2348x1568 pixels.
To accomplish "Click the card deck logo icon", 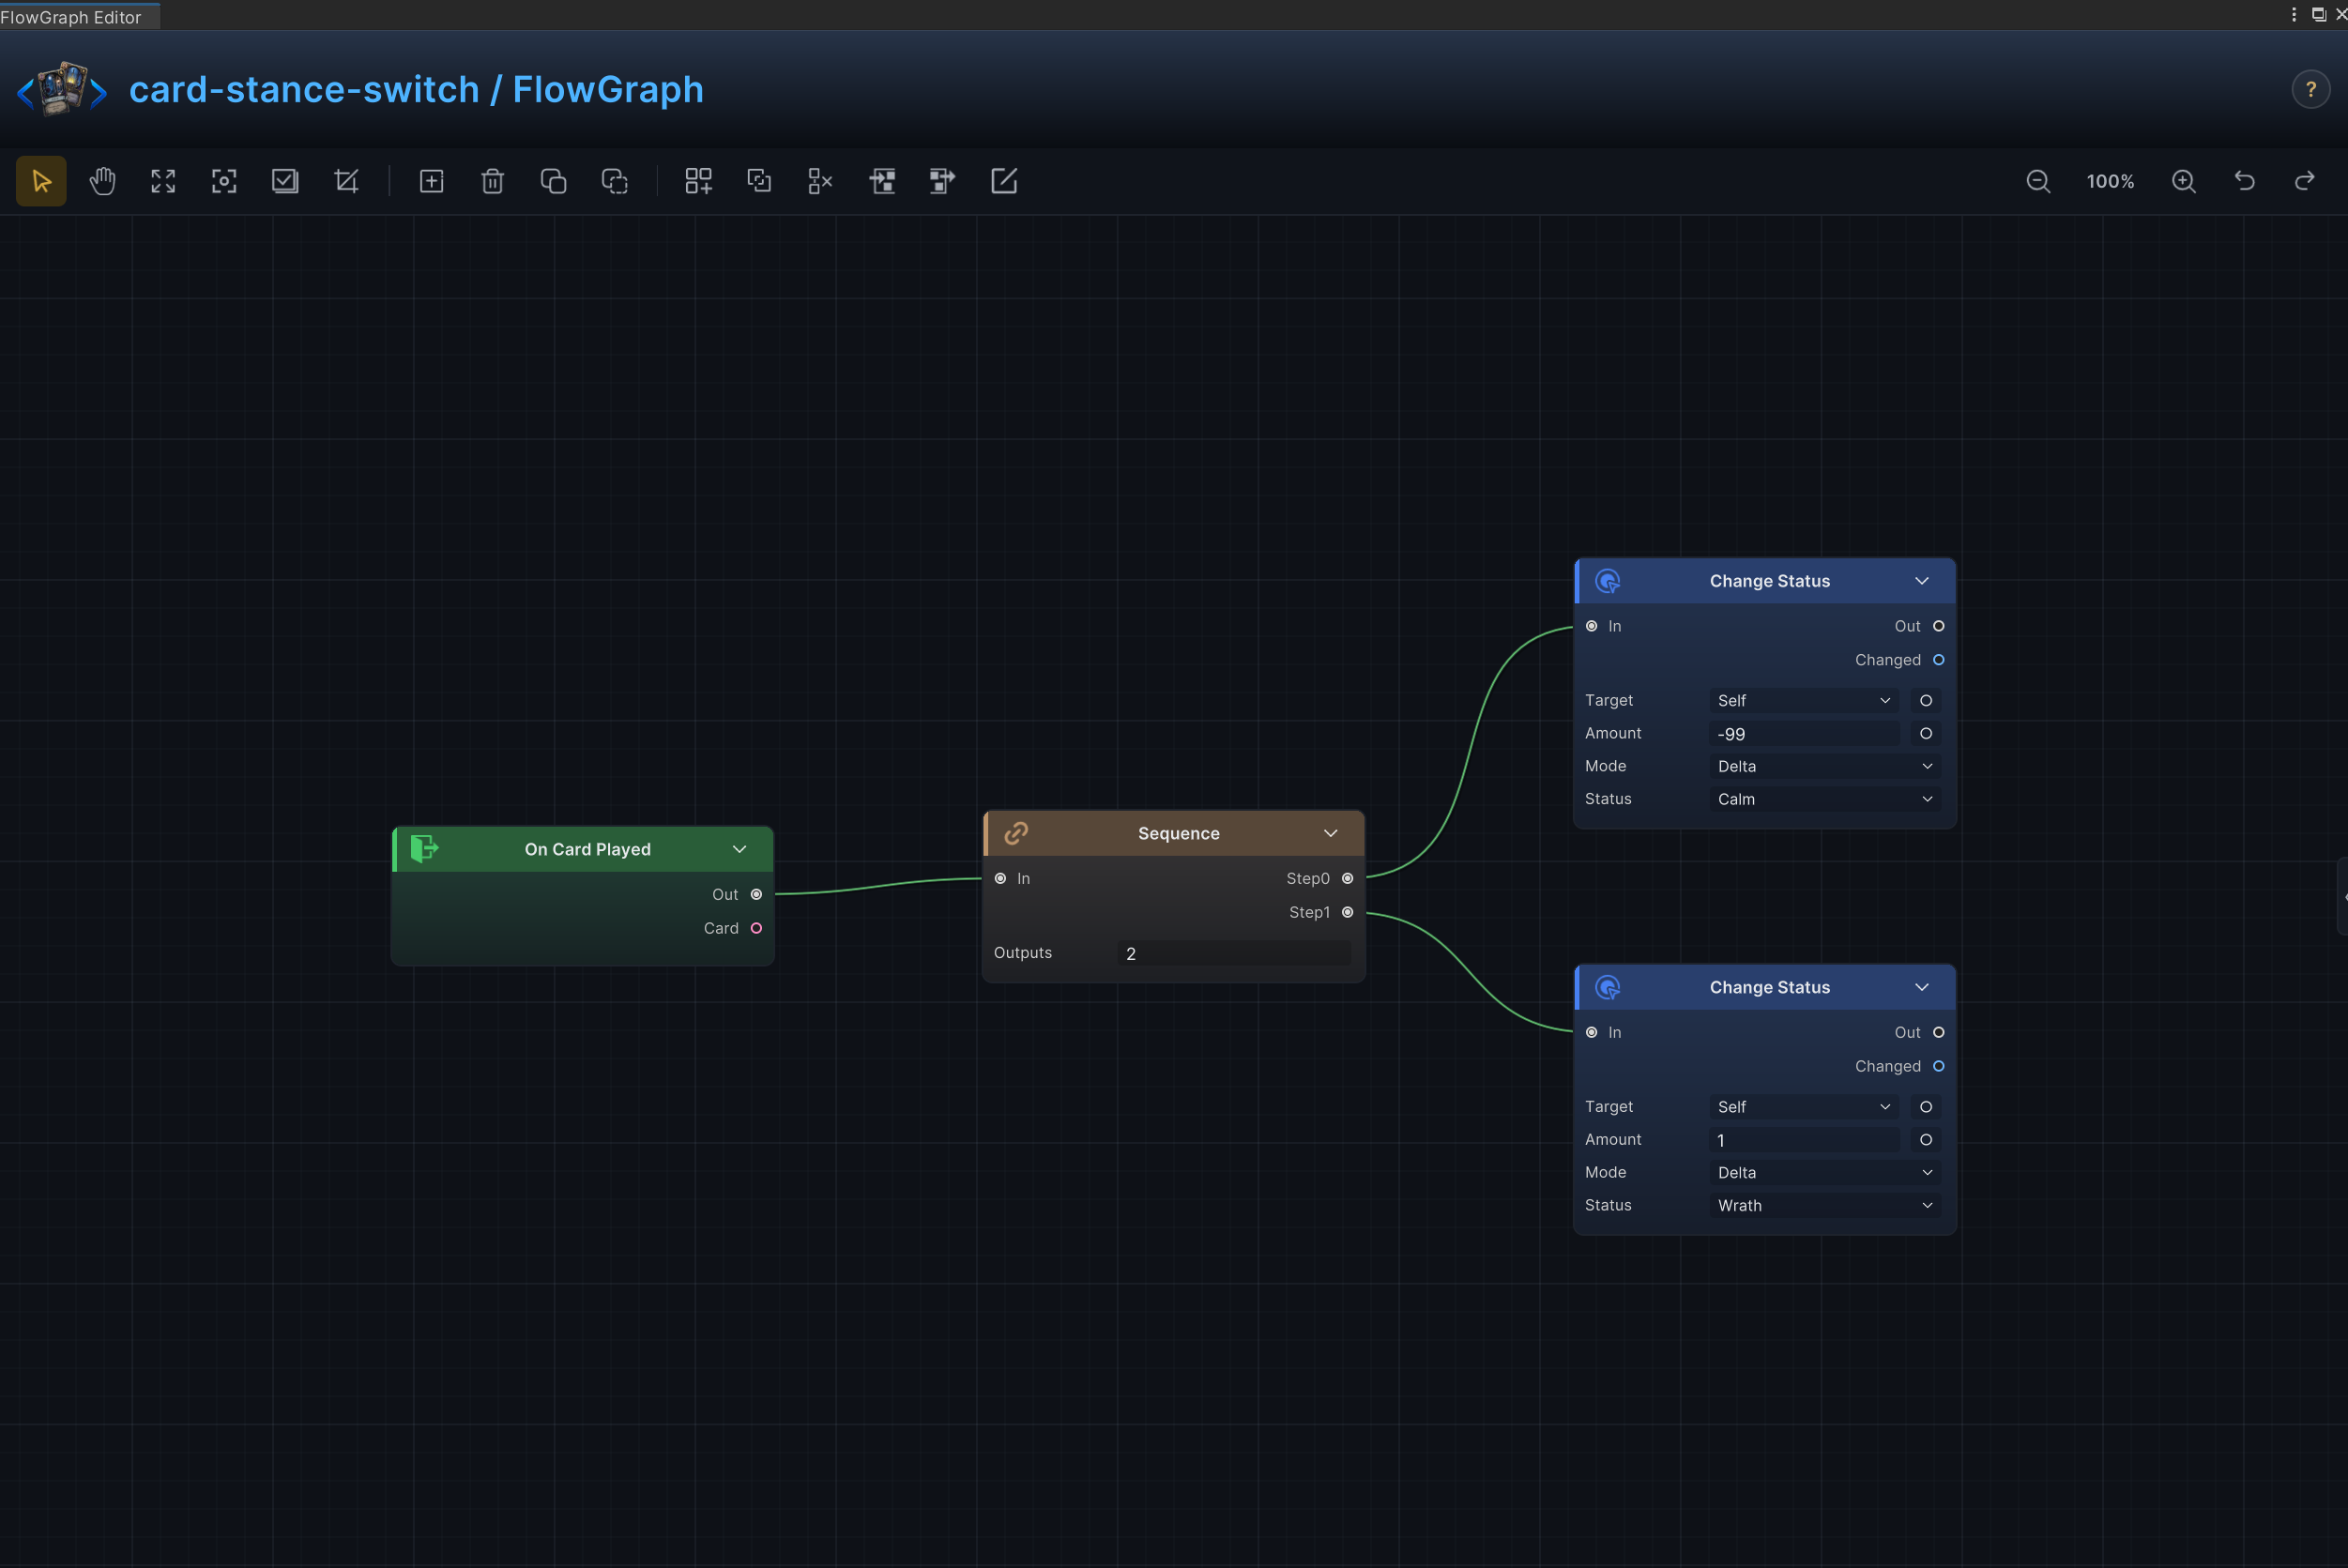I will [62, 89].
